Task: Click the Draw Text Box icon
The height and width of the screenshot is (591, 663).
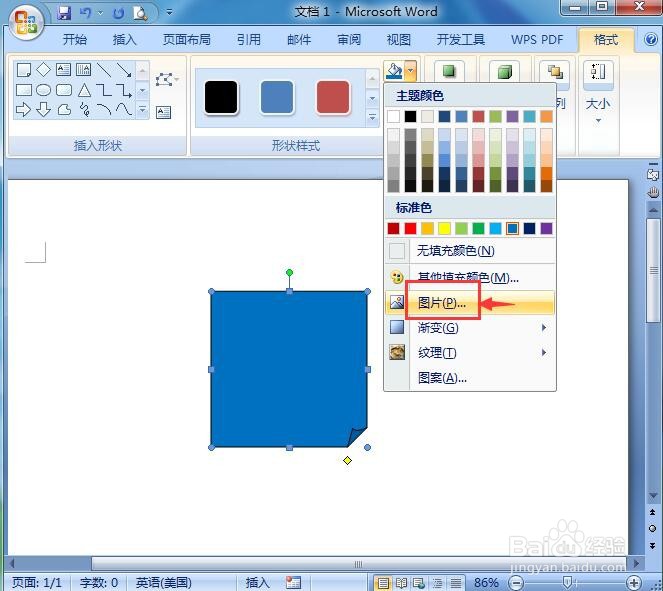Action: [x=164, y=112]
